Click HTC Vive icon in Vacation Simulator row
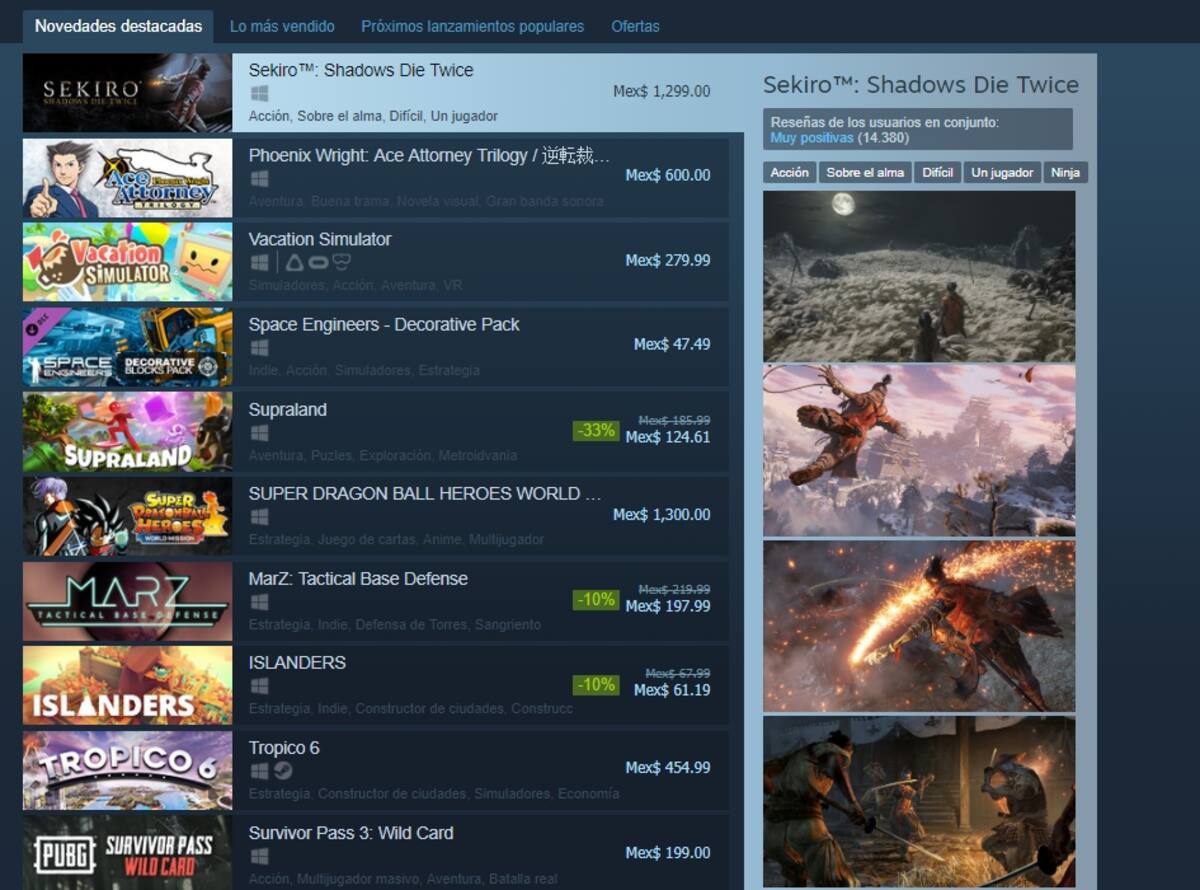This screenshot has width=1200, height=890. click(x=294, y=262)
